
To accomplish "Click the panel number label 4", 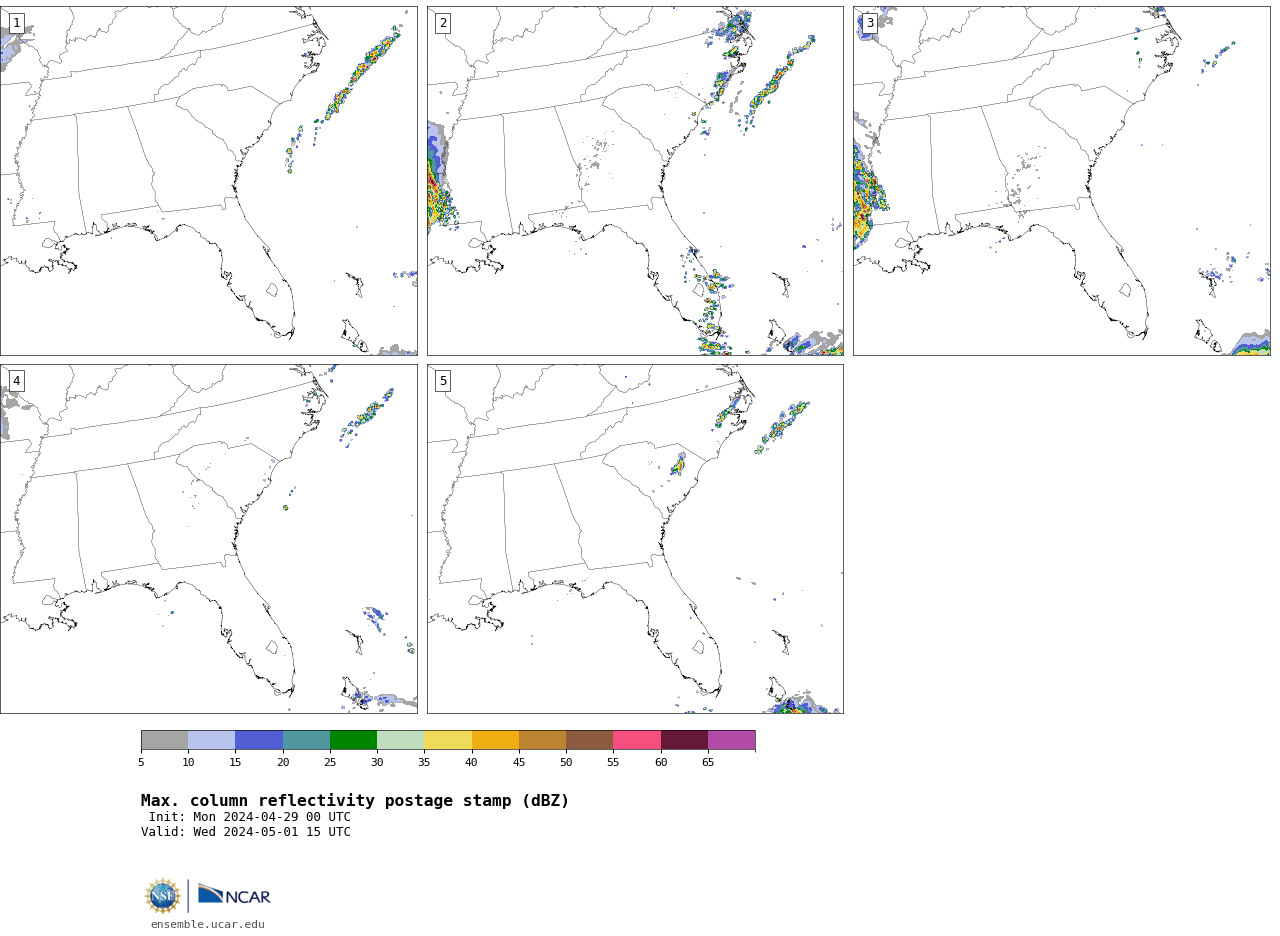I will pyautogui.click(x=16, y=381).
